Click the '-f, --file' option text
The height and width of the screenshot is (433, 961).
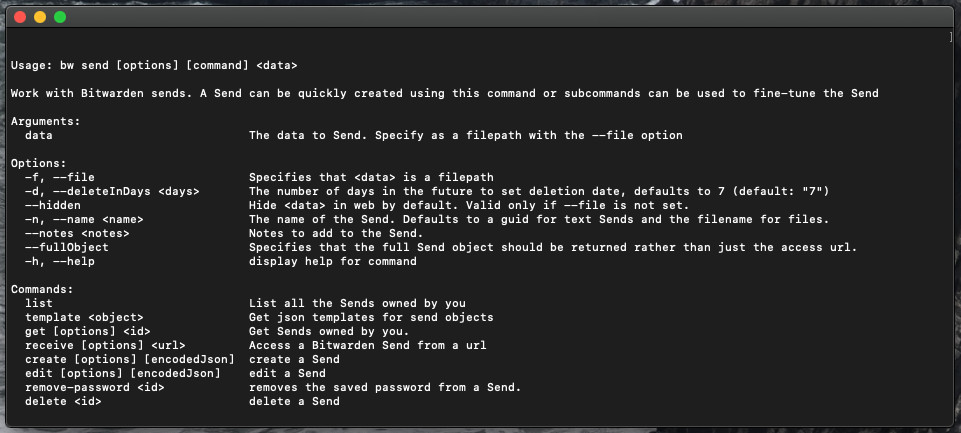click(x=60, y=177)
